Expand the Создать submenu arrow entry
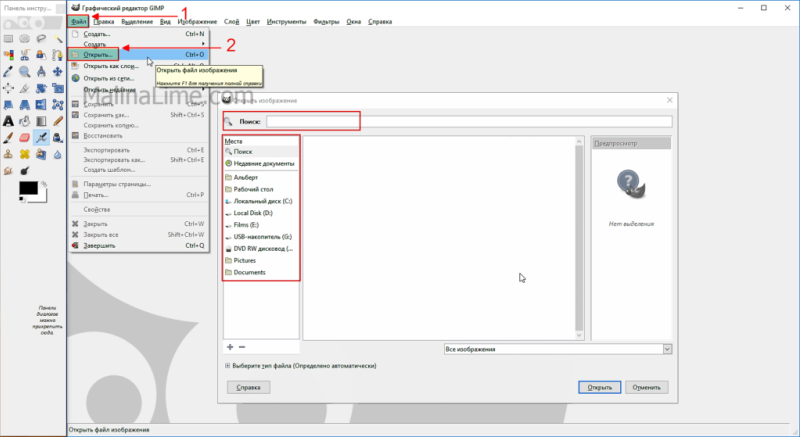800x437 pixels. pyautogui.click(x=138, y=44)
